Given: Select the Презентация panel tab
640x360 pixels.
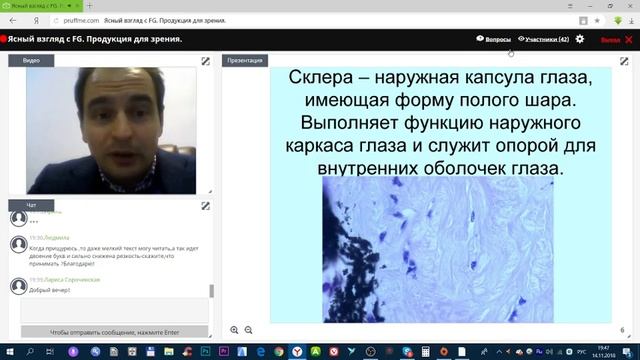Looking at the screenshot, I should [245, 60].
